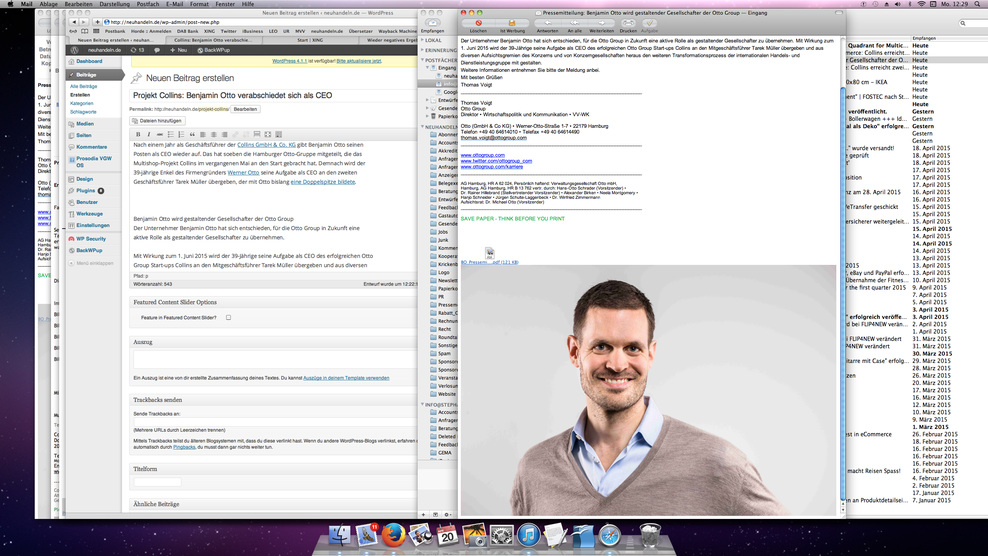Screen dimensions: 988x556
Task: Click the Empfangen get-mail icon
Action: tap(433, 23)
